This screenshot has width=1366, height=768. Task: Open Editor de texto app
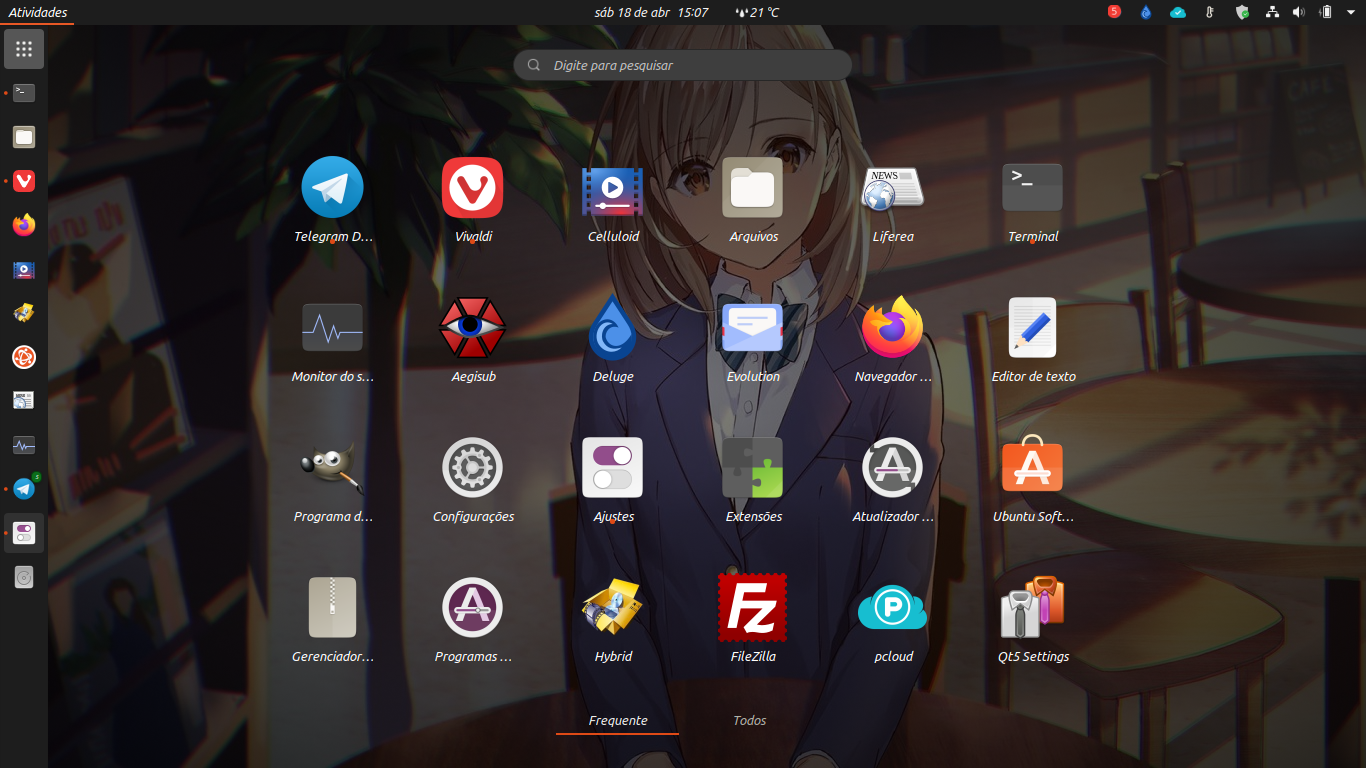(1033, 328)
